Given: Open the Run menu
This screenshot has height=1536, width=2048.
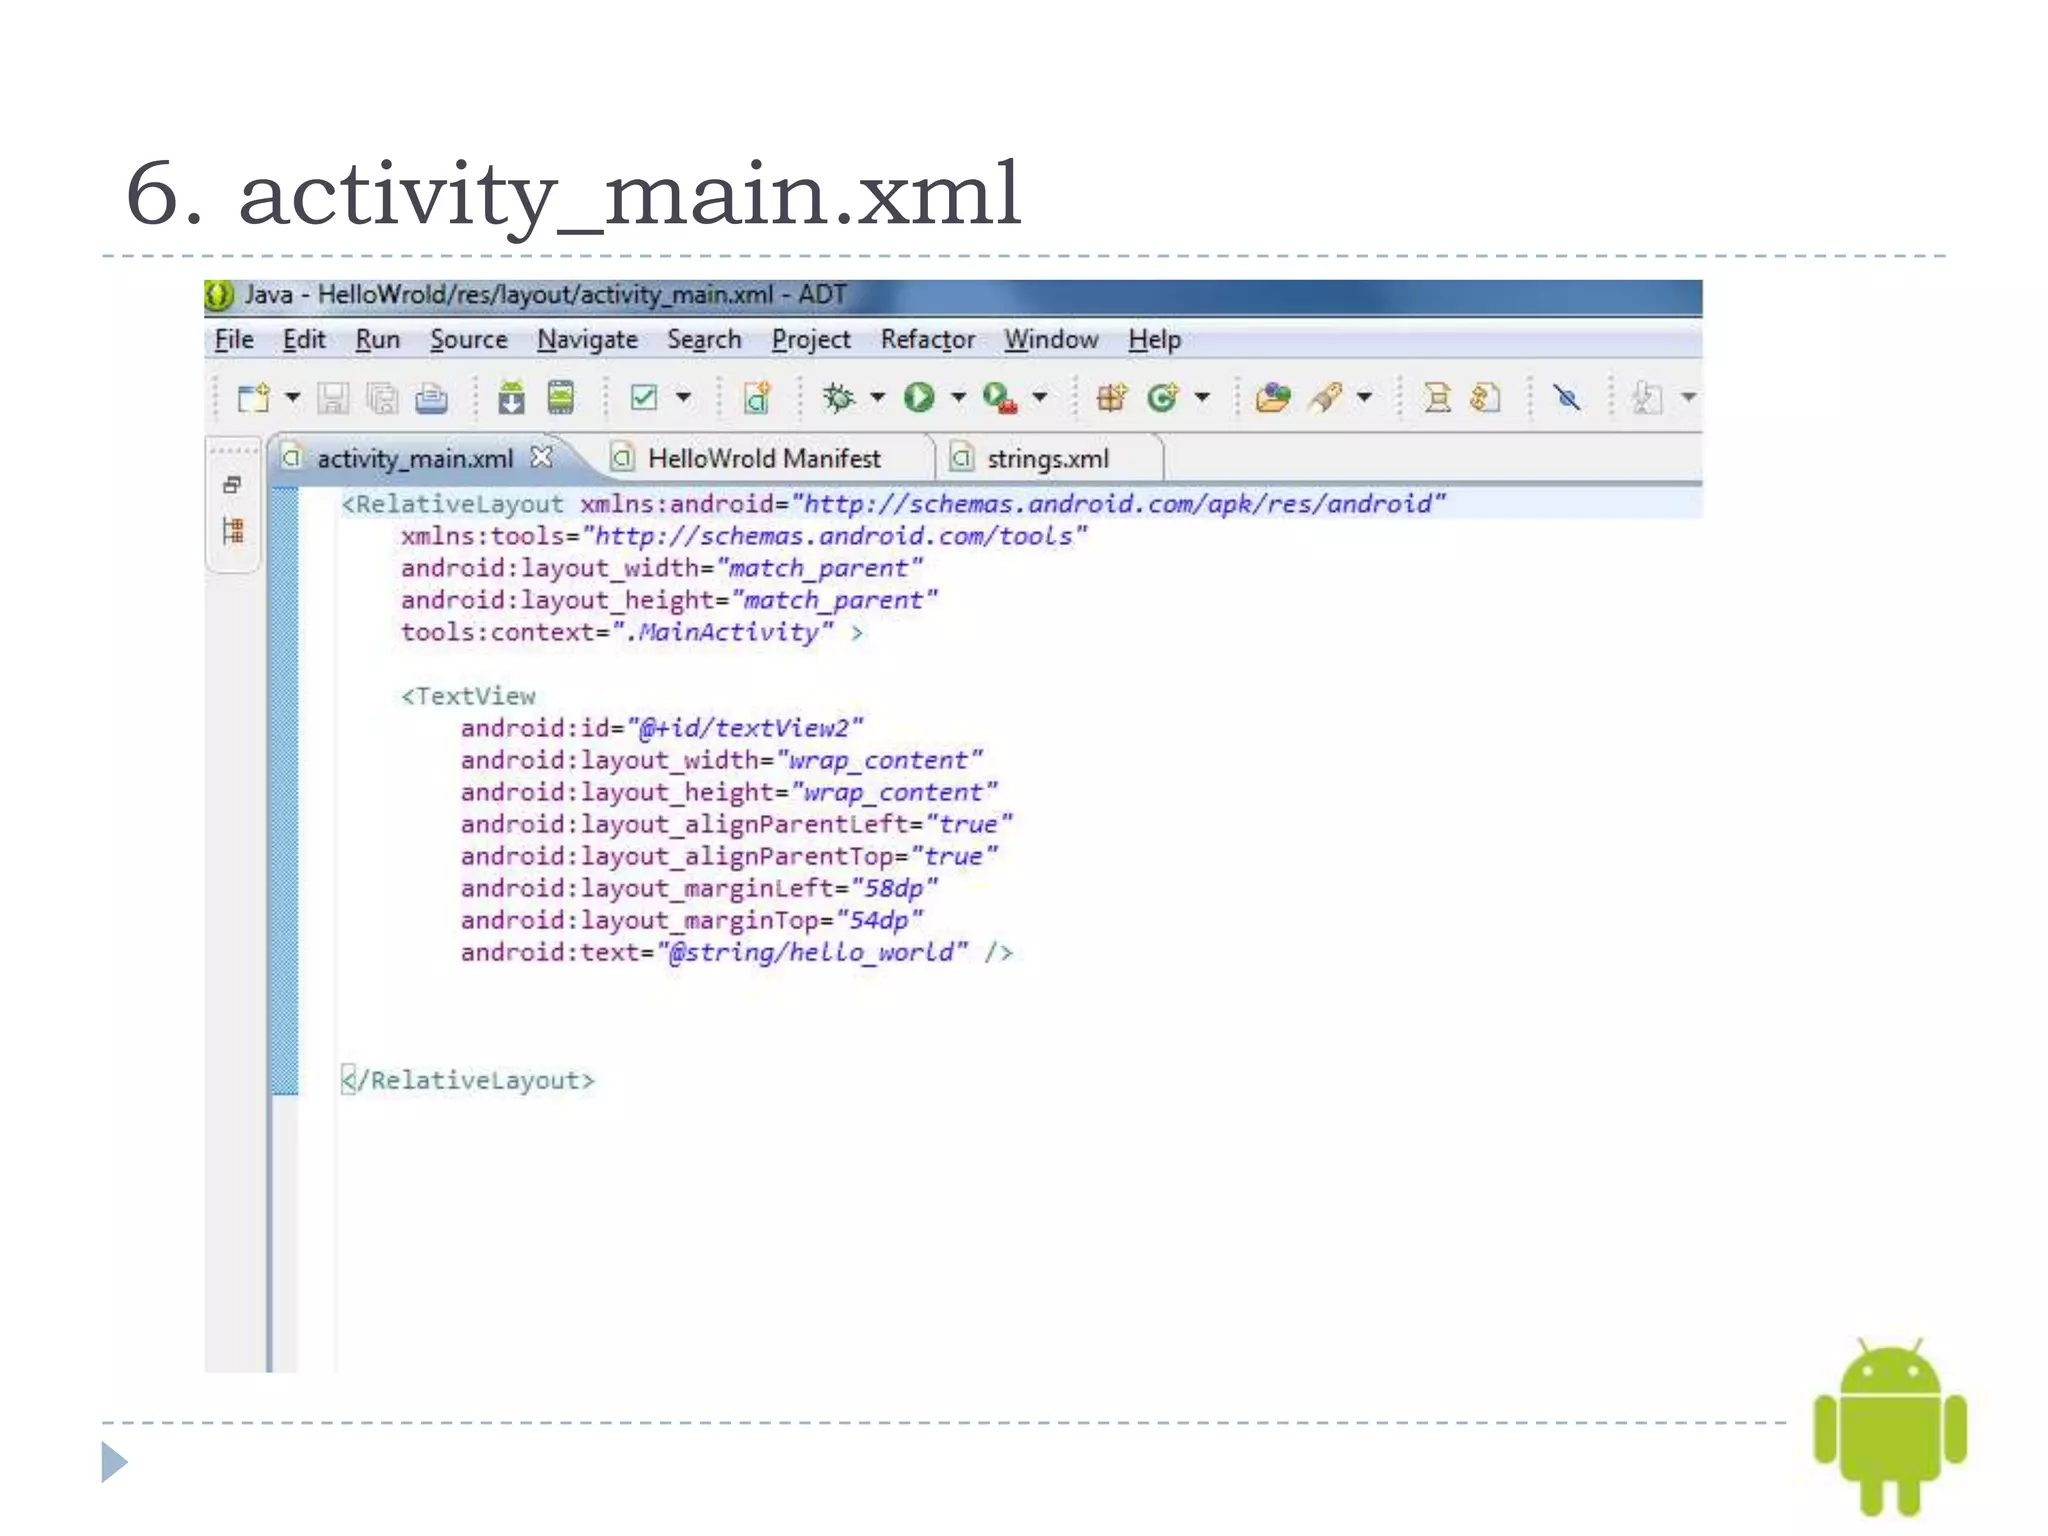Looking at the screenshot, I should [x=377, y=340].
